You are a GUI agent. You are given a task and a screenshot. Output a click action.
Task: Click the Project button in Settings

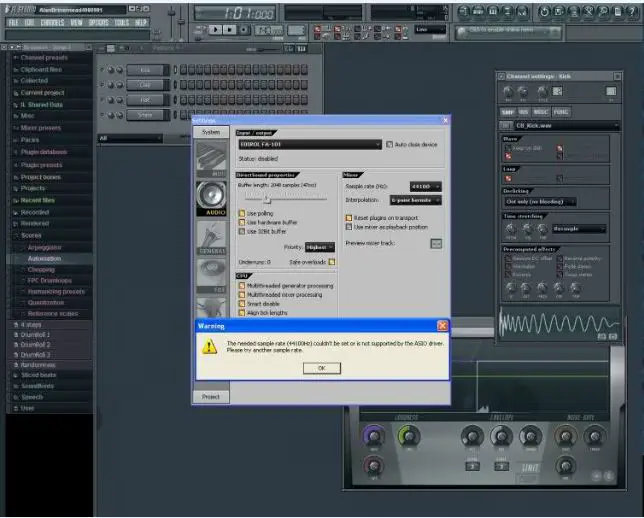210,396
